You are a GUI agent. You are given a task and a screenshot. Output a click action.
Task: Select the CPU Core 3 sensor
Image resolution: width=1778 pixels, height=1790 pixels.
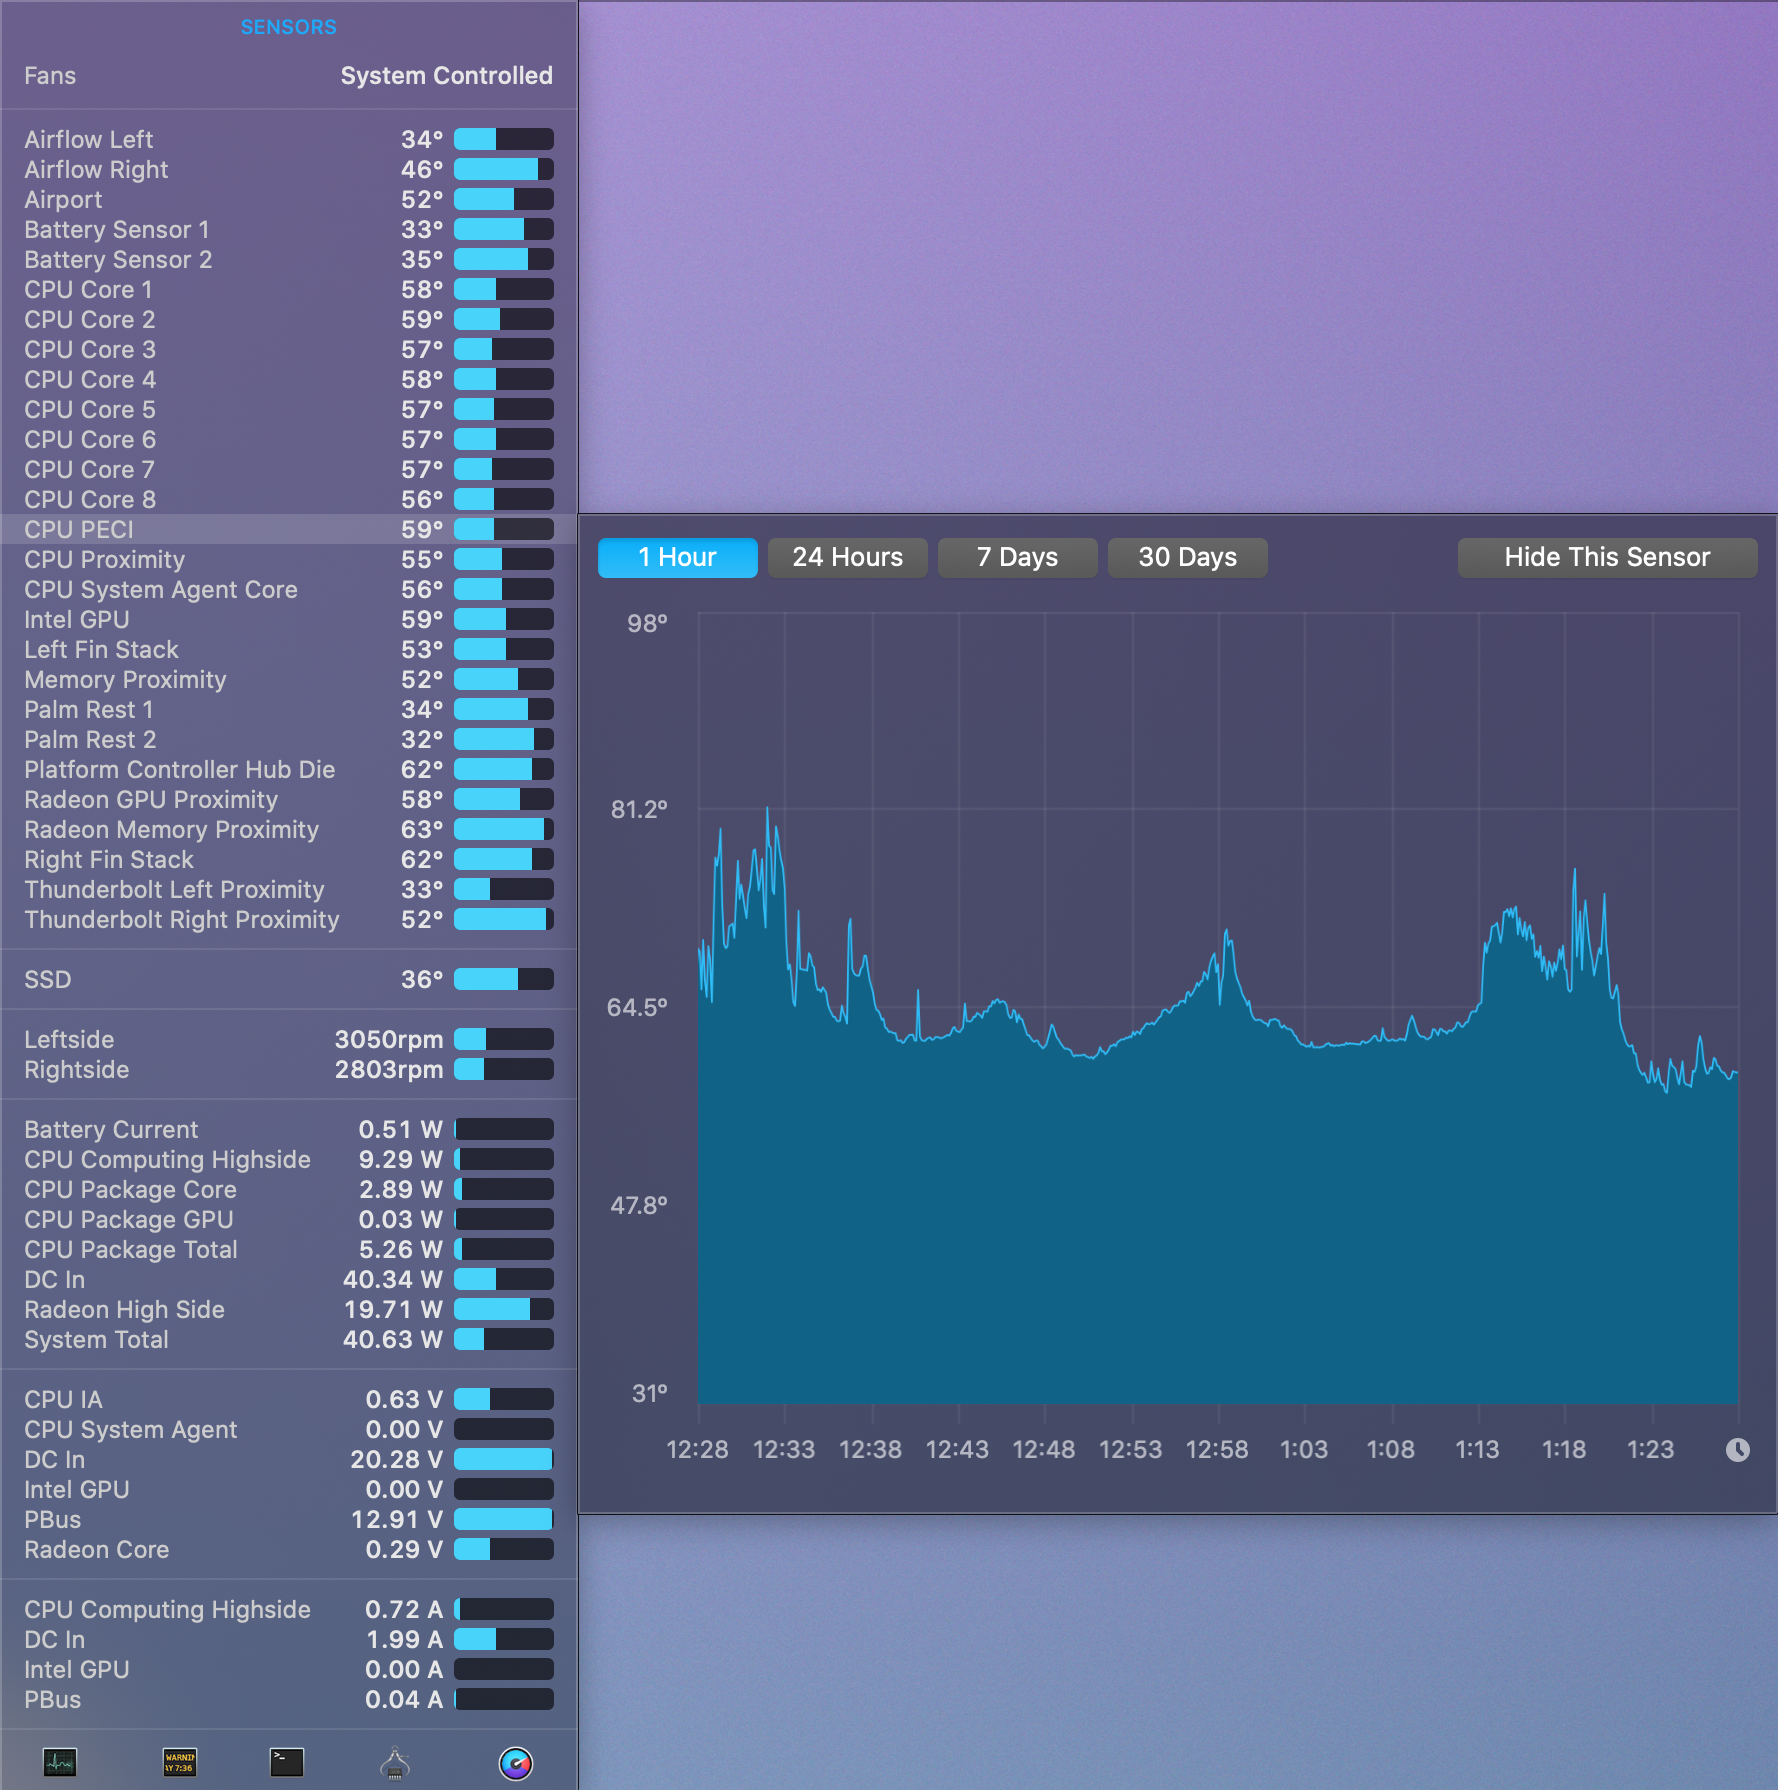coord(289,349)
